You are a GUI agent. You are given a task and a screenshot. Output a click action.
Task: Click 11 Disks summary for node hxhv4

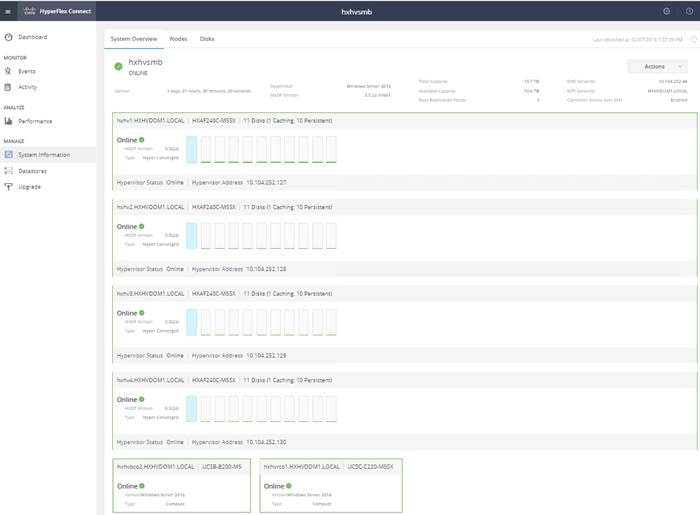pos(288,380)
